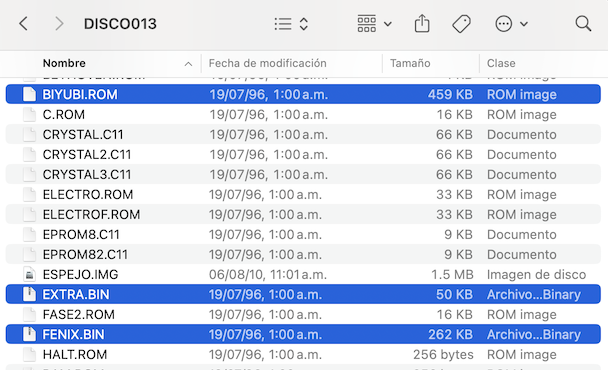
Task: Click the ELECTRO.ROM file icon
Action: coord(29,194)
